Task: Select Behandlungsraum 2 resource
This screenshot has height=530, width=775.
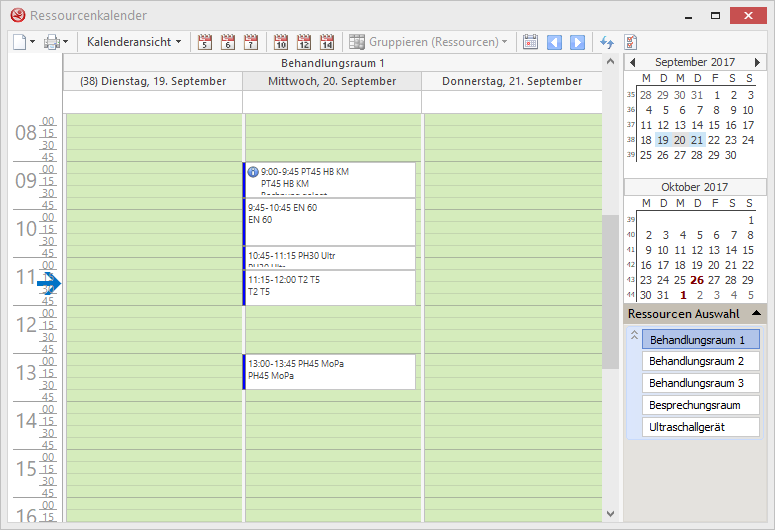Action: 700,361
